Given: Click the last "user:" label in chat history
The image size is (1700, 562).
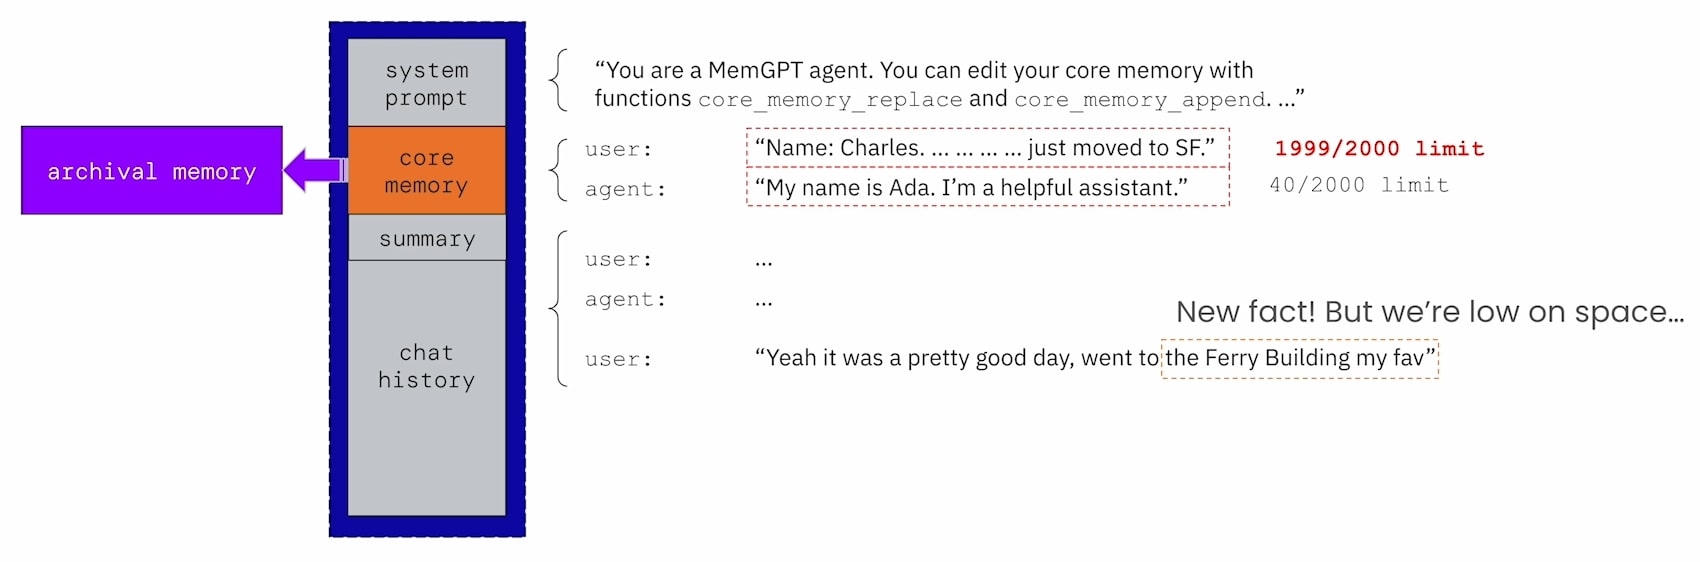Looking at the screenshot, I should pyautogui.click(x=619, y=360).
